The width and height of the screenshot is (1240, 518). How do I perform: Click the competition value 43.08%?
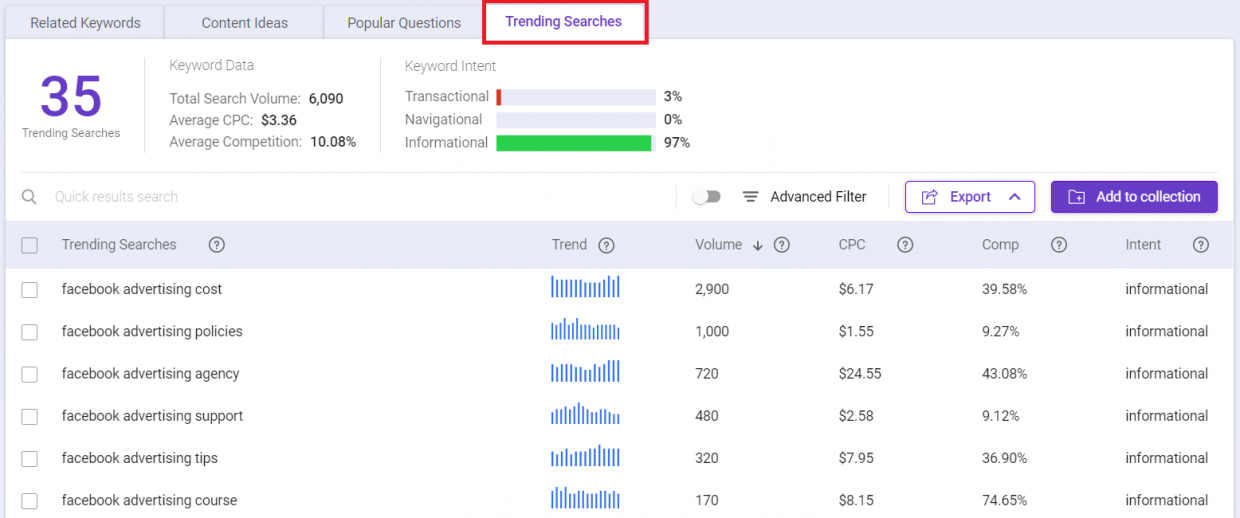pos(1004,373)
